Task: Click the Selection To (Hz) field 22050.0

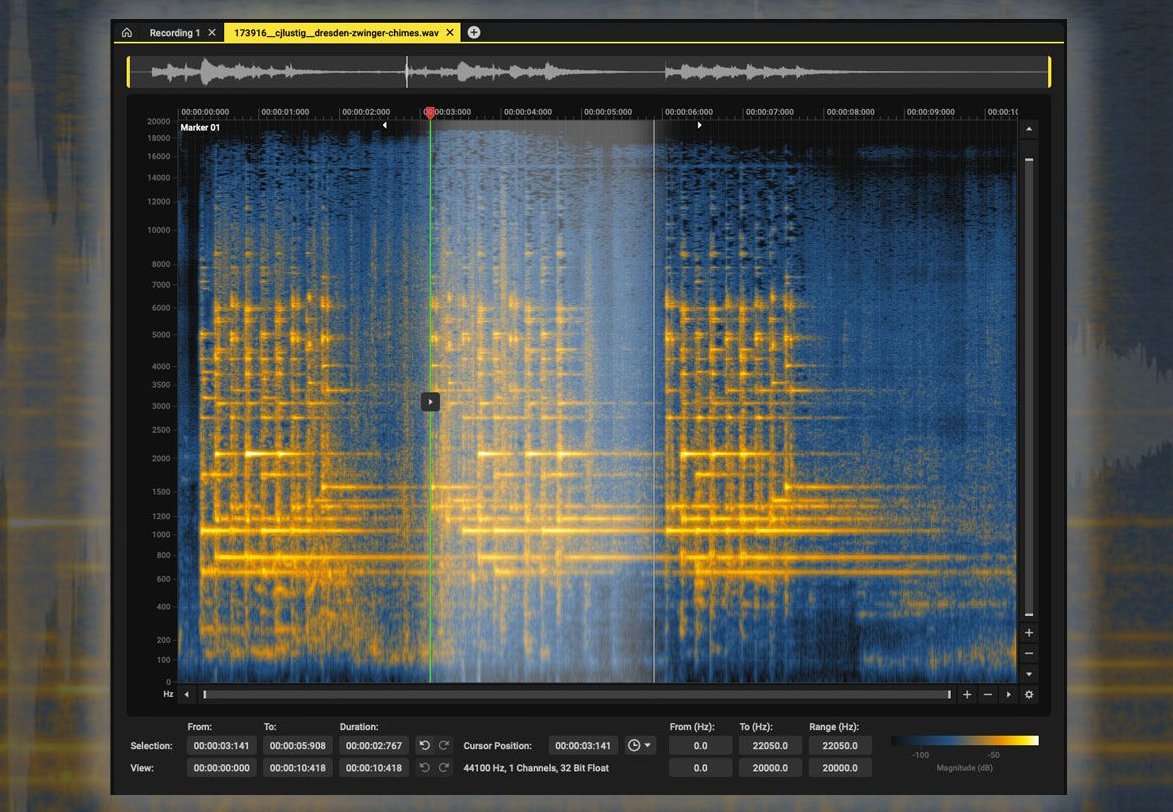Action: pos(770,745)
